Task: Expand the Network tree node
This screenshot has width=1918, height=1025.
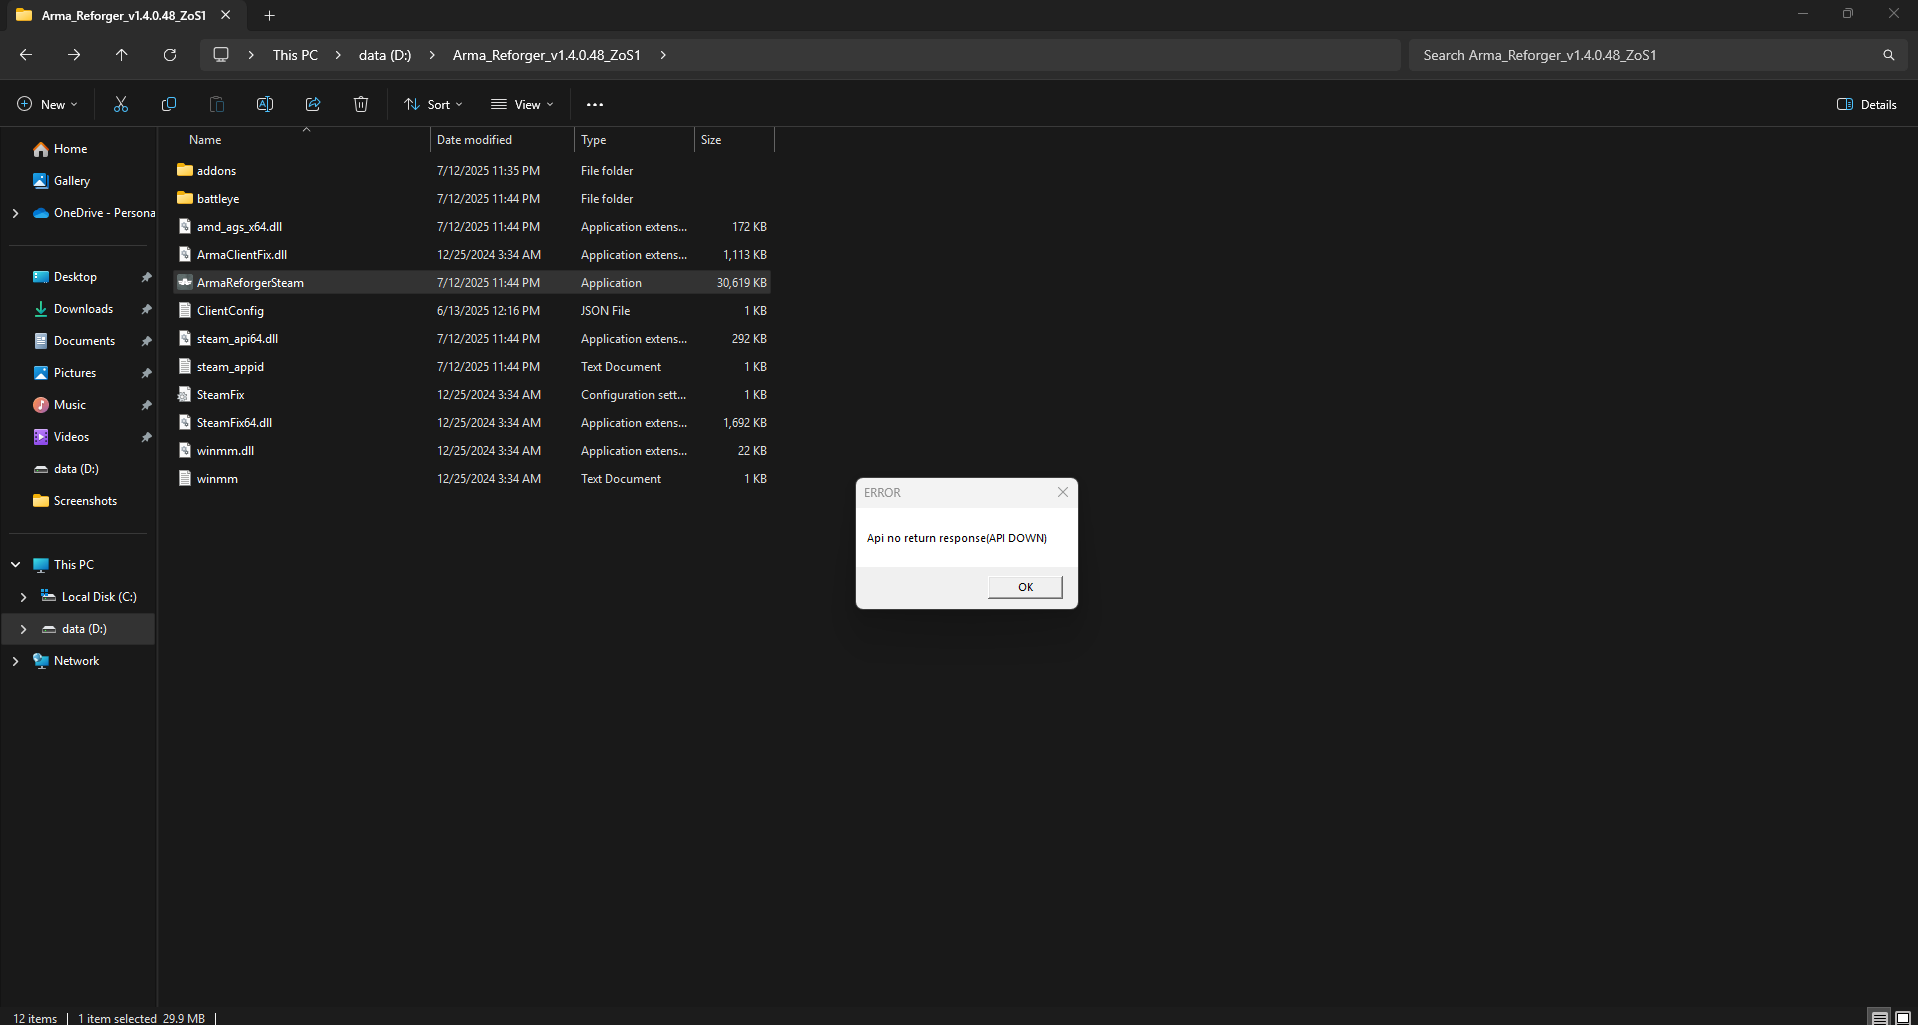Action: 15,661
